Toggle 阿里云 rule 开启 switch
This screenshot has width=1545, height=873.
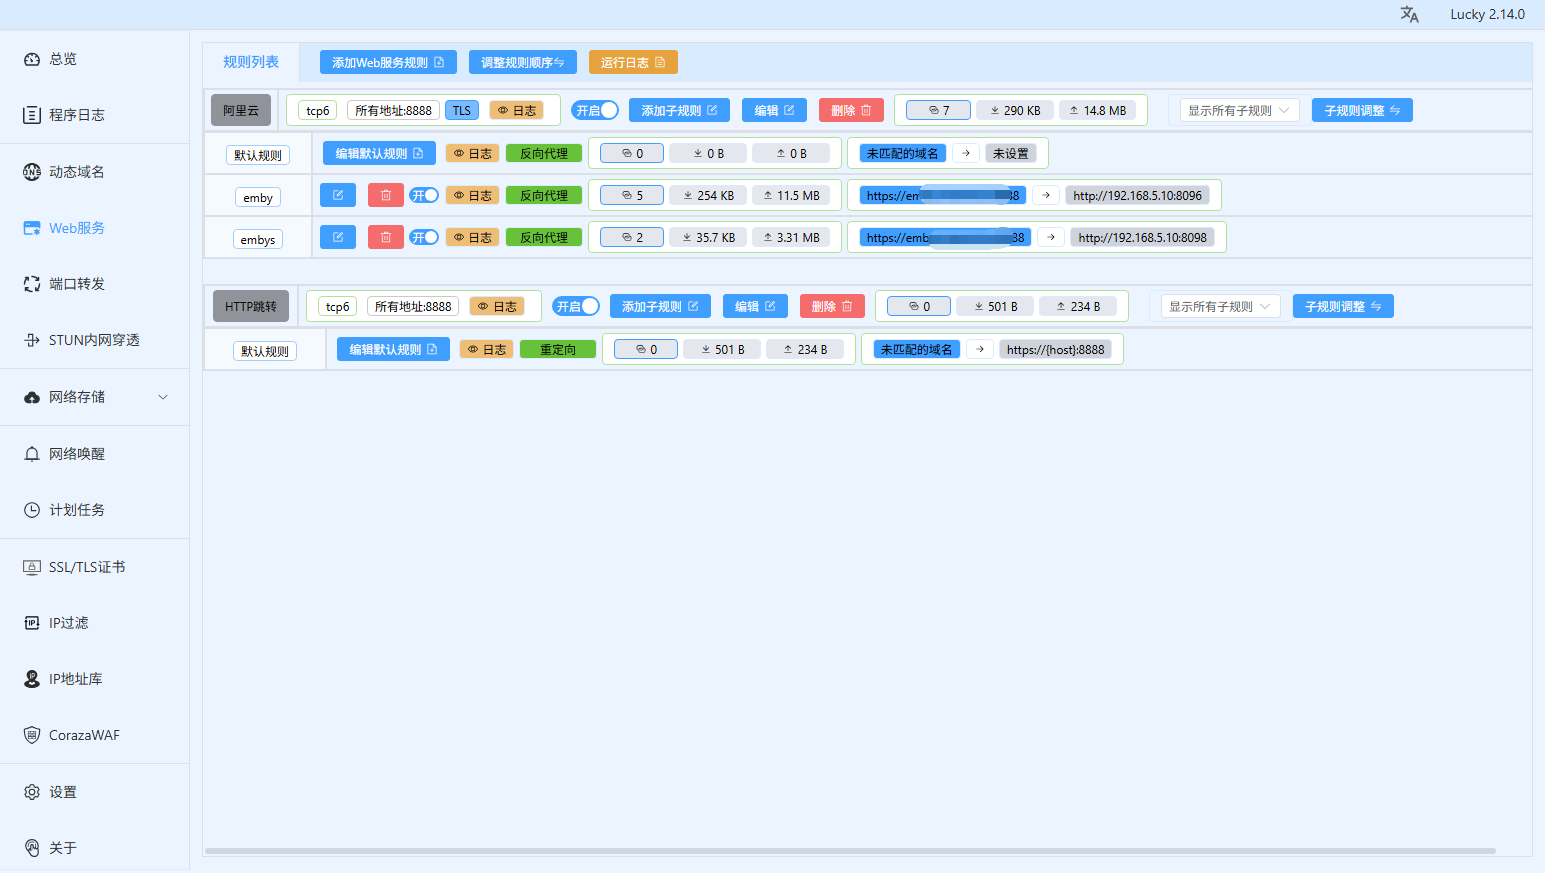[595, 110]
